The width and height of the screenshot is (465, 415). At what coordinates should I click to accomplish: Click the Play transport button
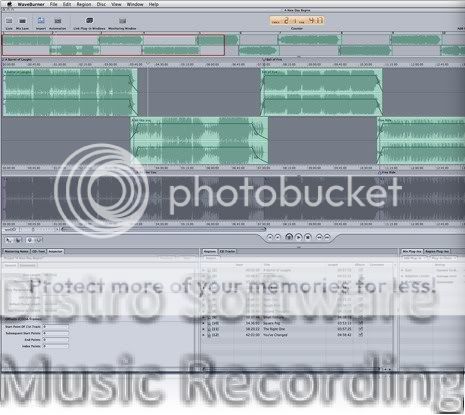299,237
